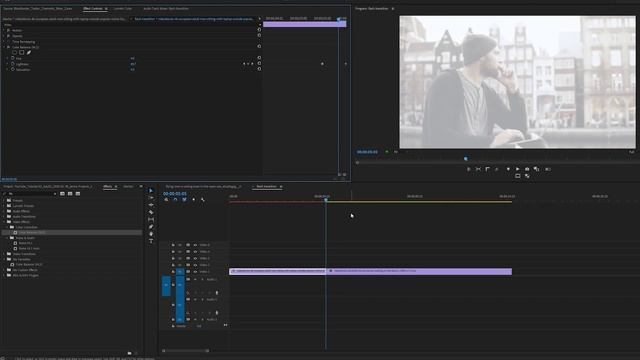
Task: Open the Lumetri Presets folder
Action: [x=23, y=206]
